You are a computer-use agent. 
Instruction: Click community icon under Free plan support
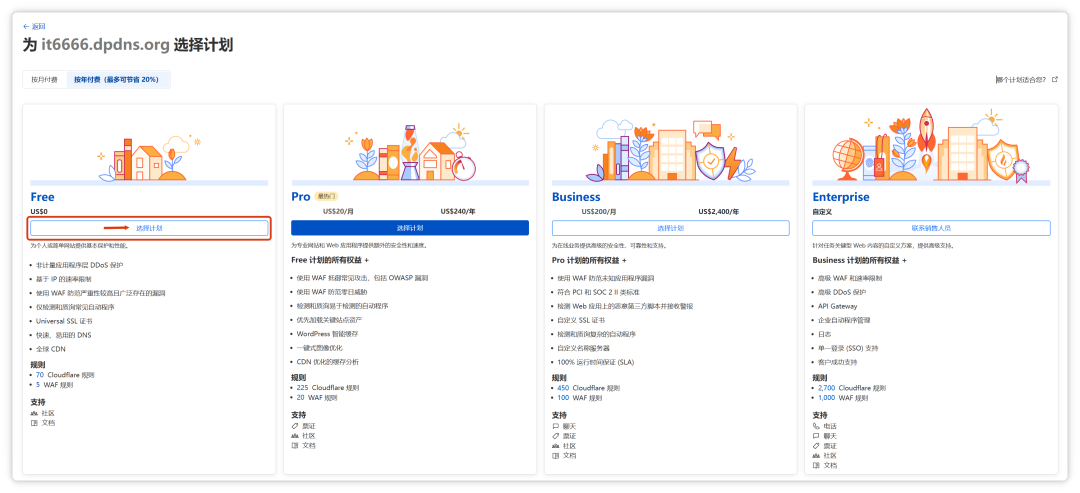[34, 412]
